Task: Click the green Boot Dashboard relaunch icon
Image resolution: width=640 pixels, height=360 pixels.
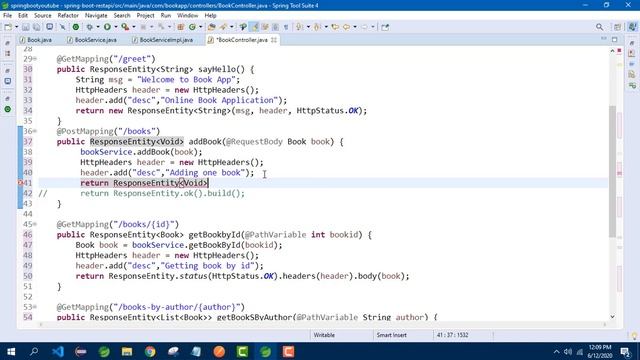Action: (x=76, y=27)
